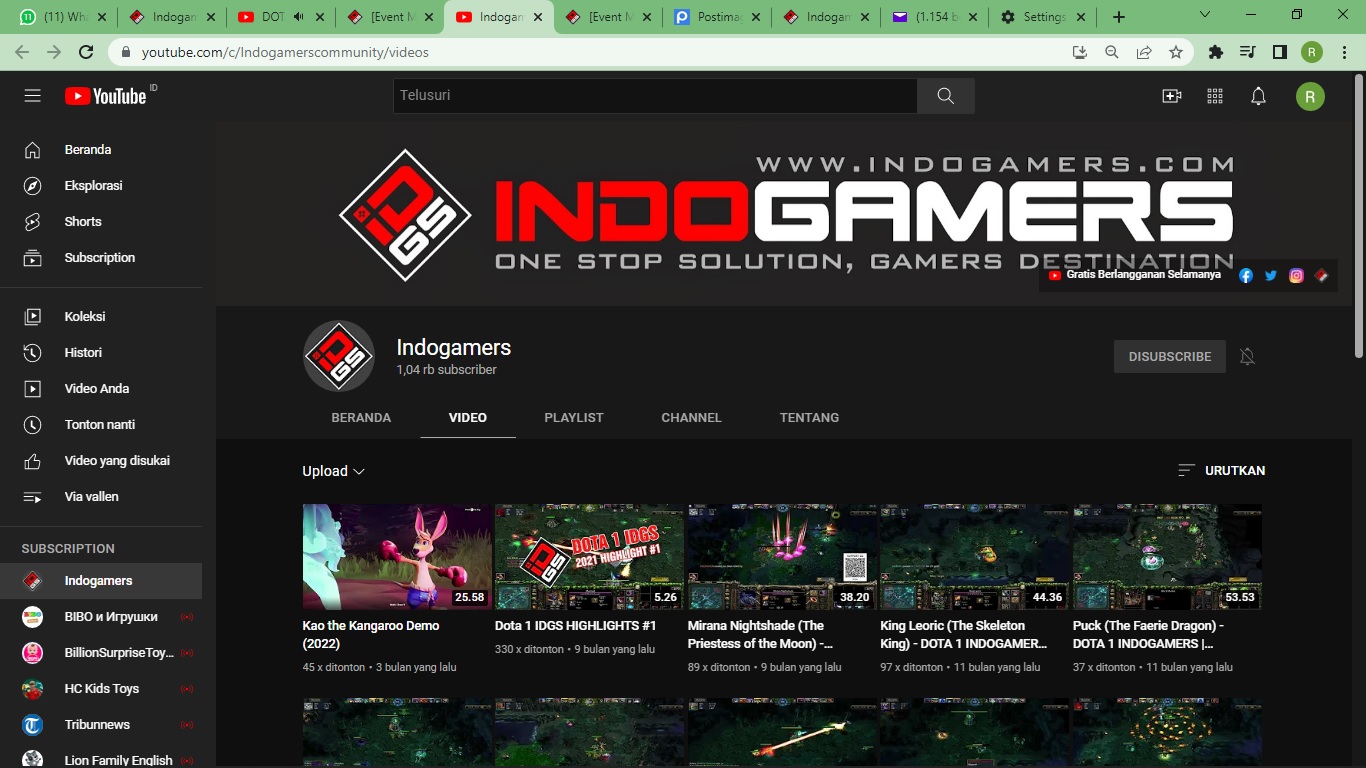
Task: Click the Chrome address bar URL
Action: 285,52
